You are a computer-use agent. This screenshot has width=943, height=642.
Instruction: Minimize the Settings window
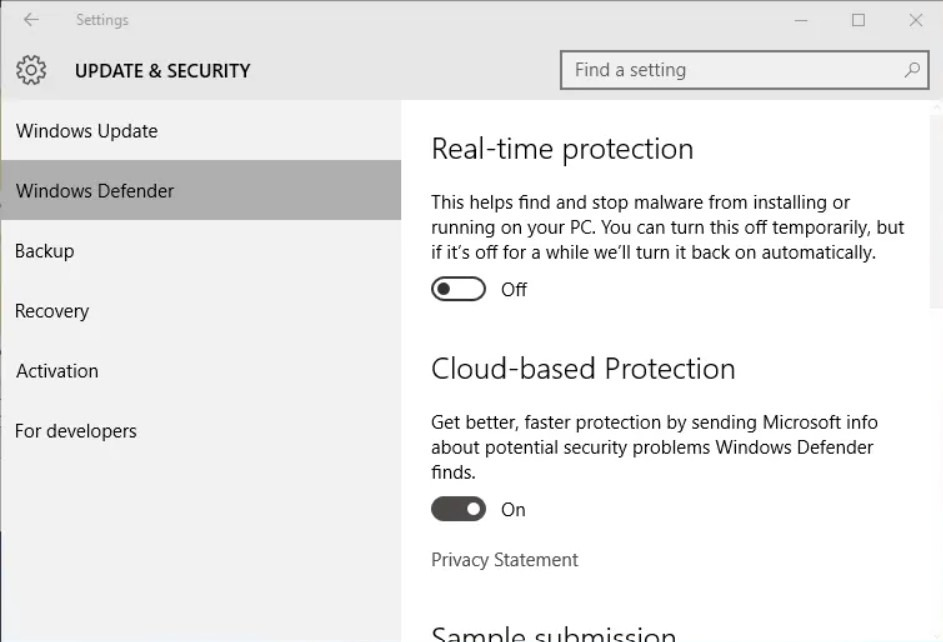[x=801, y=20]
